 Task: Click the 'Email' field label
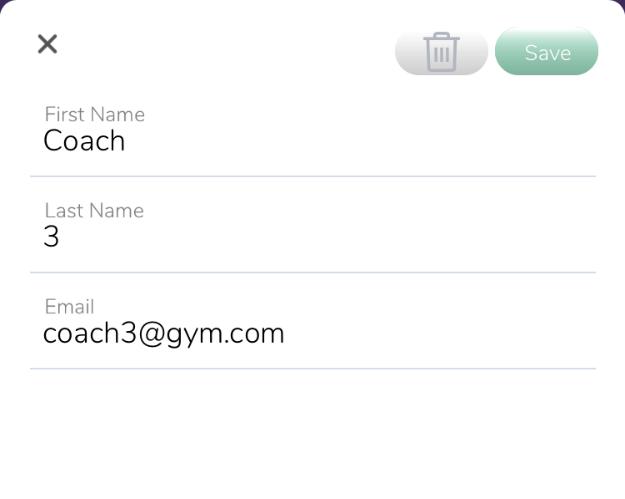69,307
